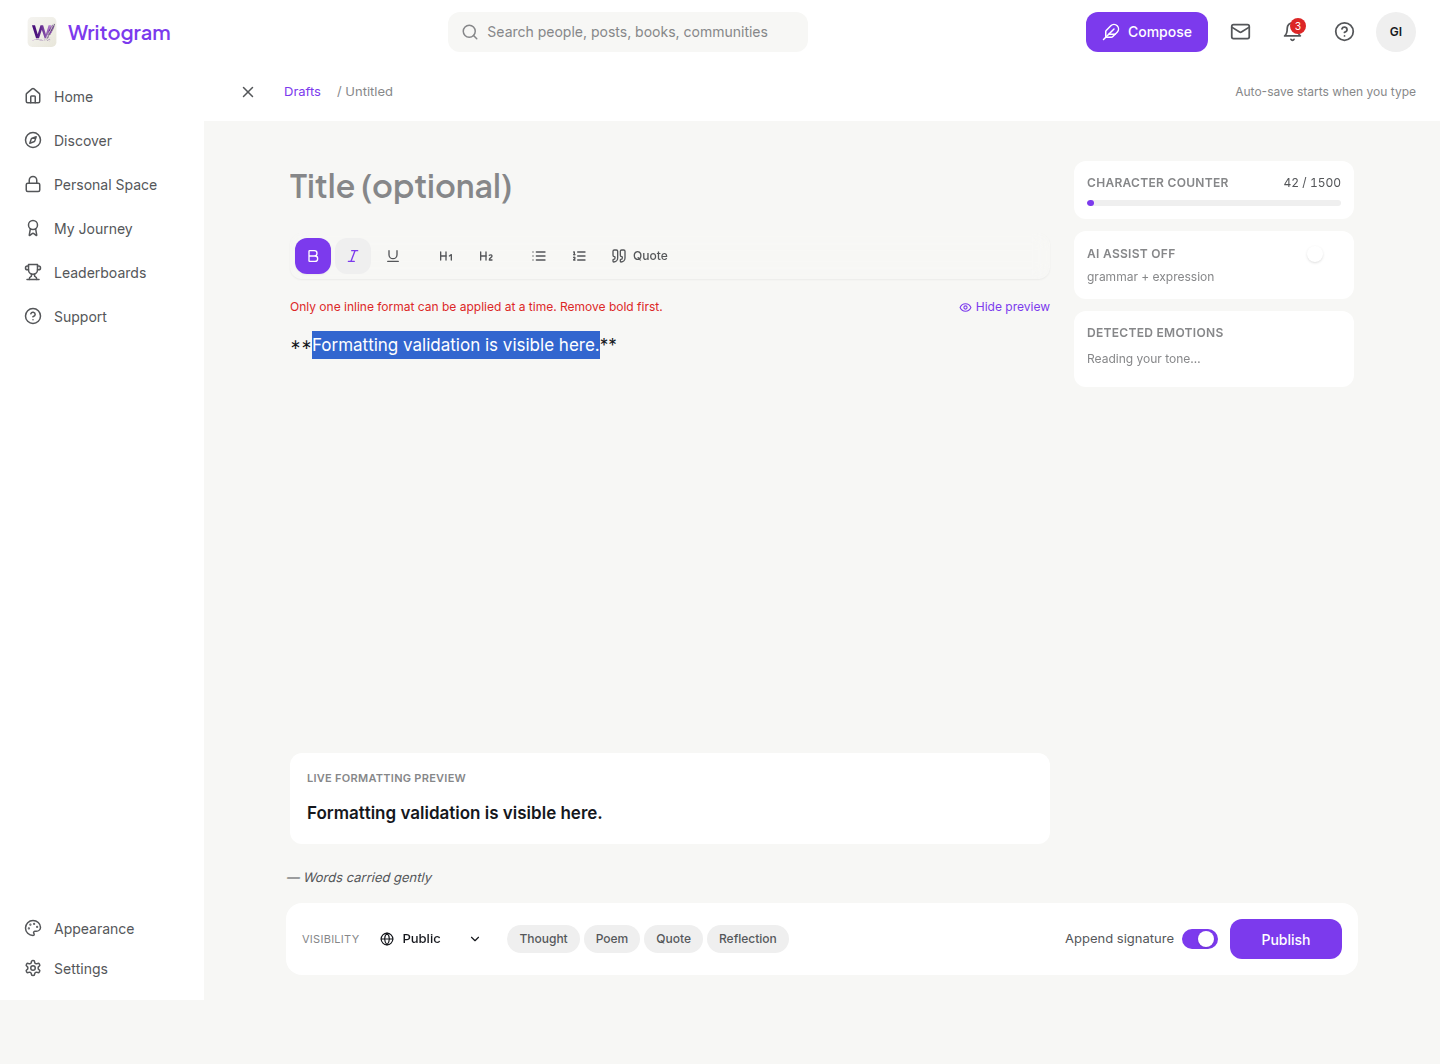Apply Underline formatting button
The width and height of the screenshot is (1440, 1064).
coord(393,256)
